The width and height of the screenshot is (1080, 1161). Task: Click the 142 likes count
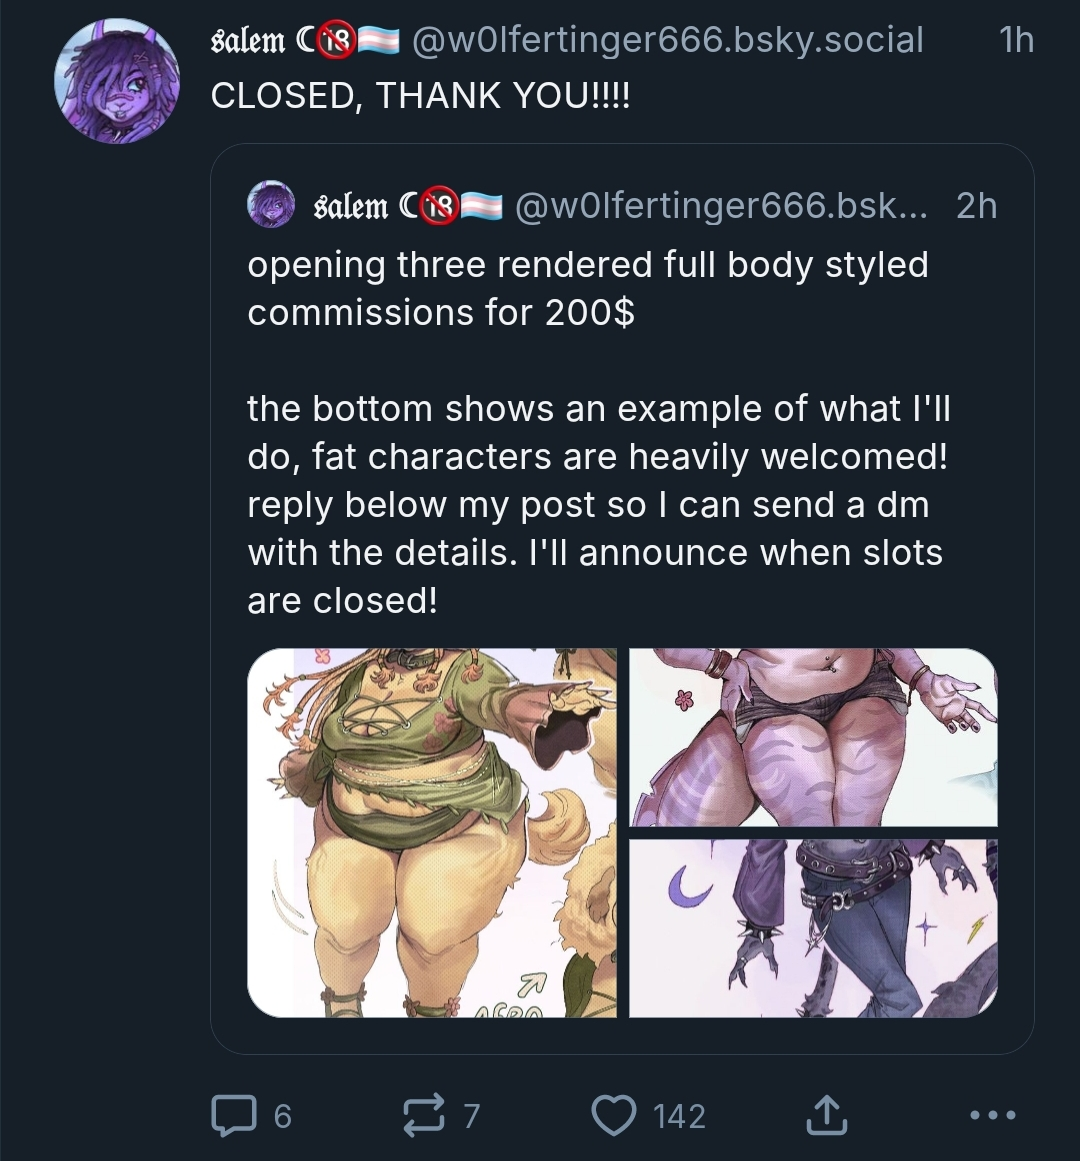pyautogui.click(x=679, y=1116)
